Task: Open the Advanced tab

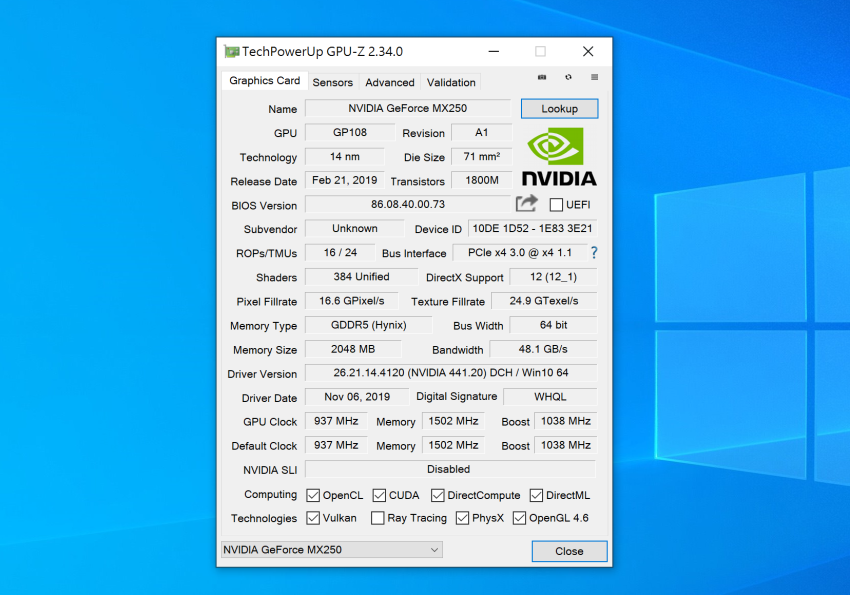Action: click(x=390, y=82)
